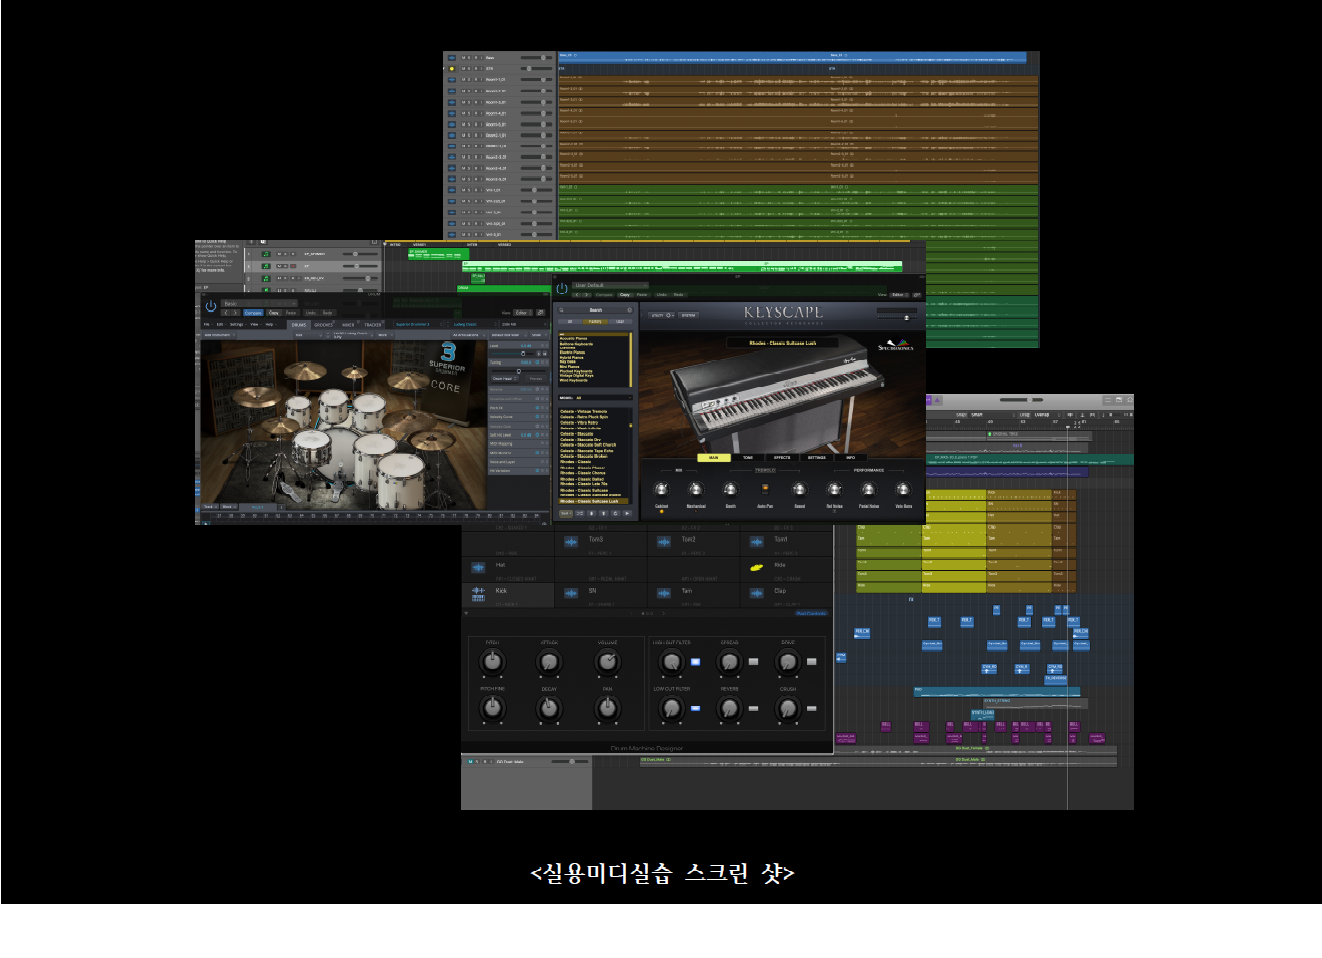The width and height of the screenshot is (1322, 958).
Task: Click next preset arrow in Keyscape header
Action: point(587,295)
